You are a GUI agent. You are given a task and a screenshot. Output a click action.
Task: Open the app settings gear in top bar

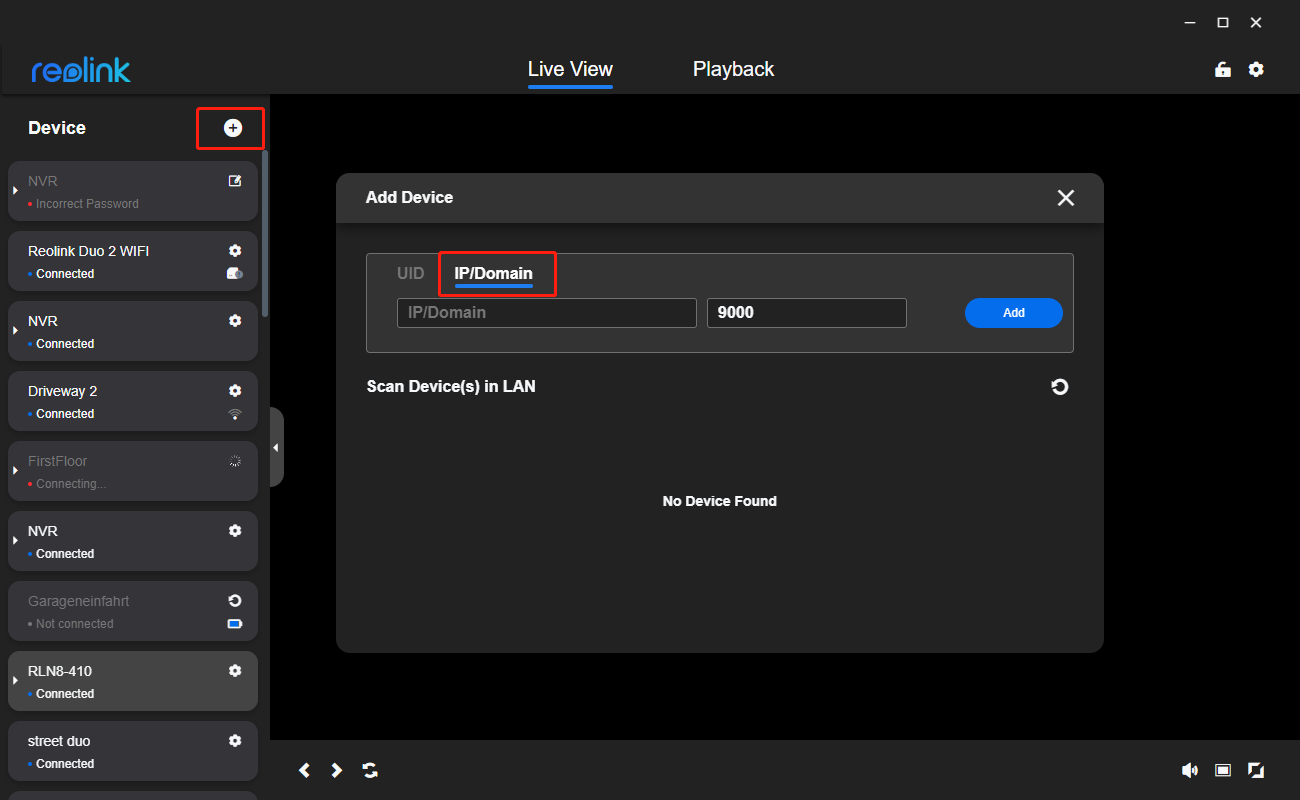click(1256, 69)
